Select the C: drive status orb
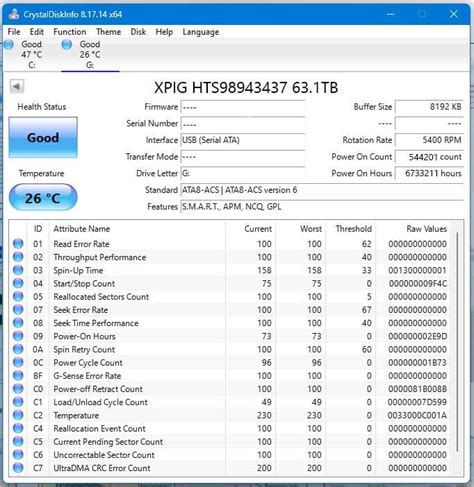 point(9,44)
